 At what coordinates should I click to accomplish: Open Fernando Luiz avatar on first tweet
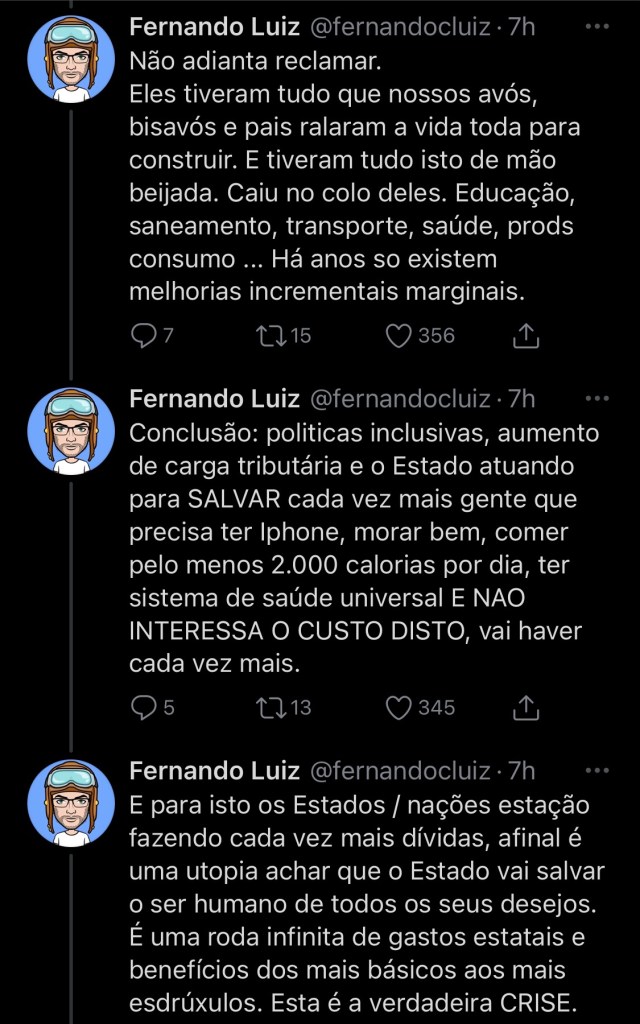pos(71,59)
